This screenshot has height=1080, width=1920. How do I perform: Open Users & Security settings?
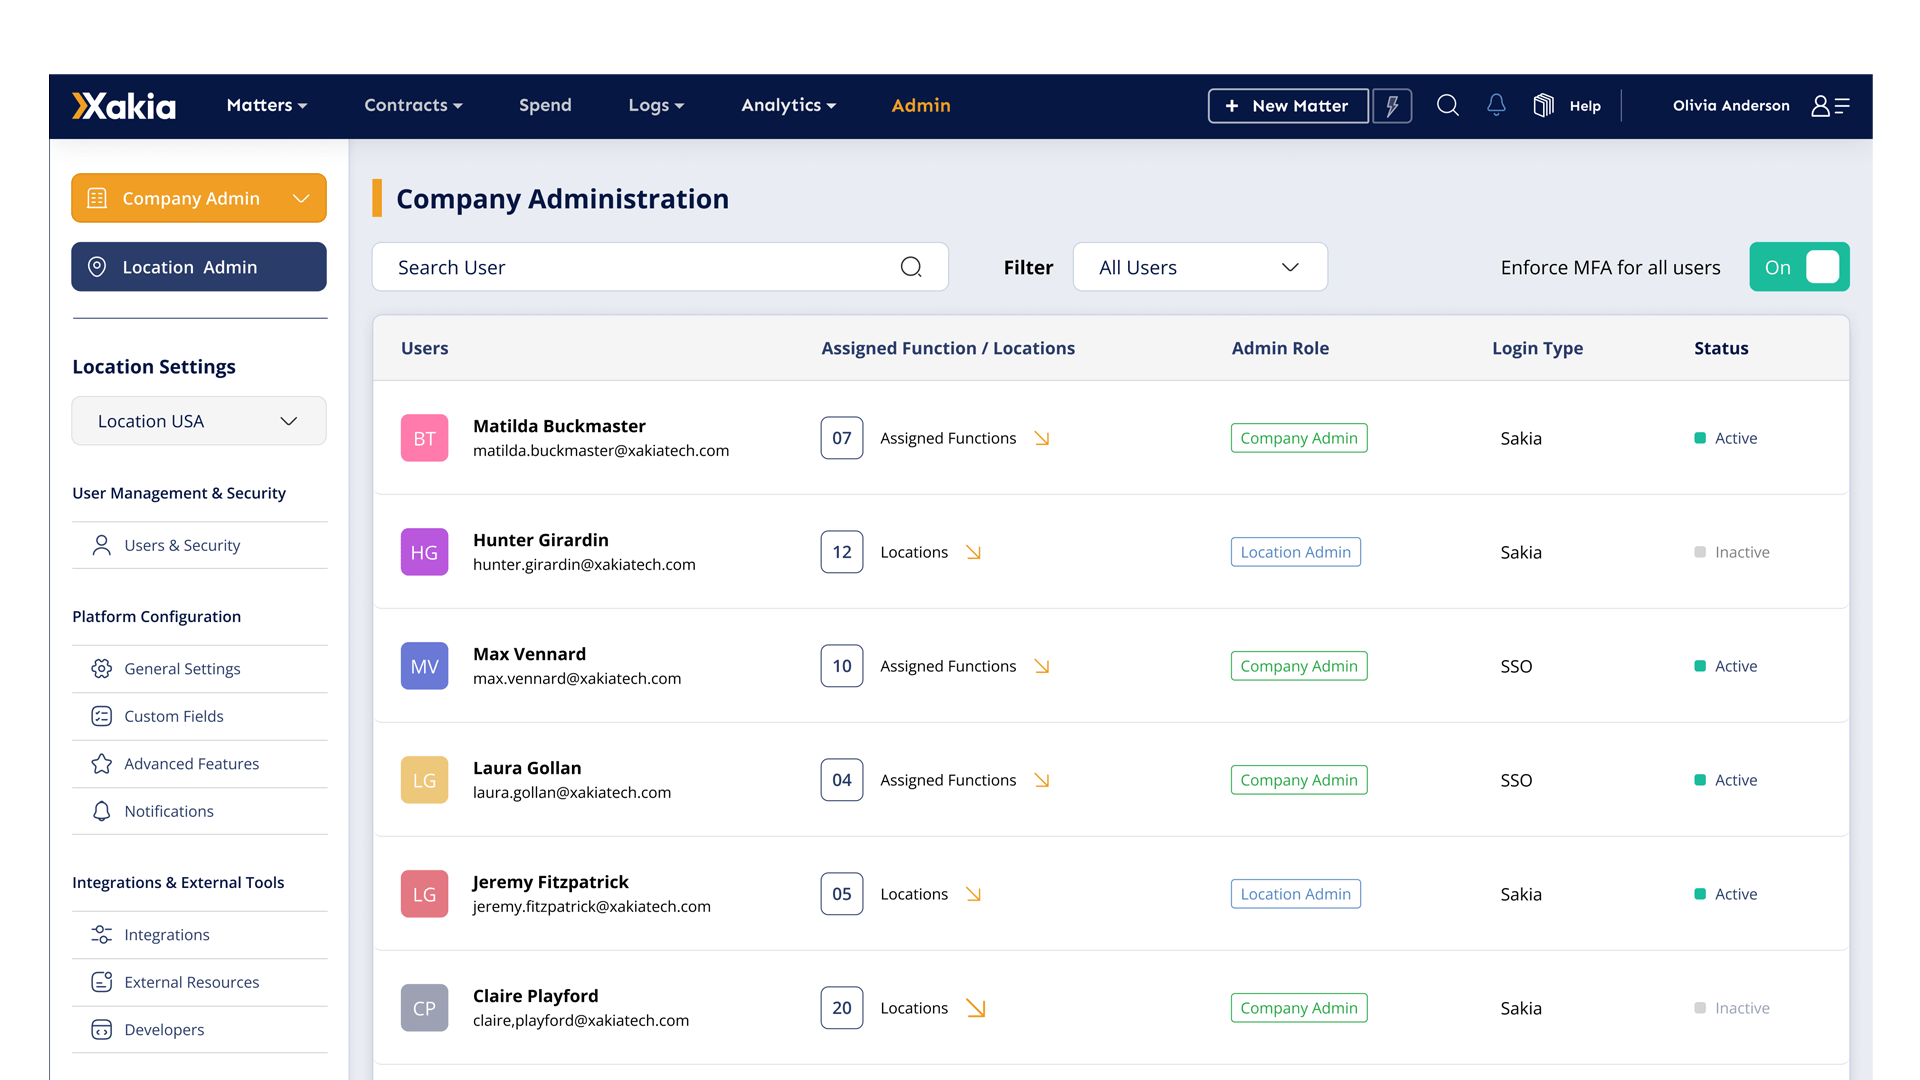pos(200,545)
